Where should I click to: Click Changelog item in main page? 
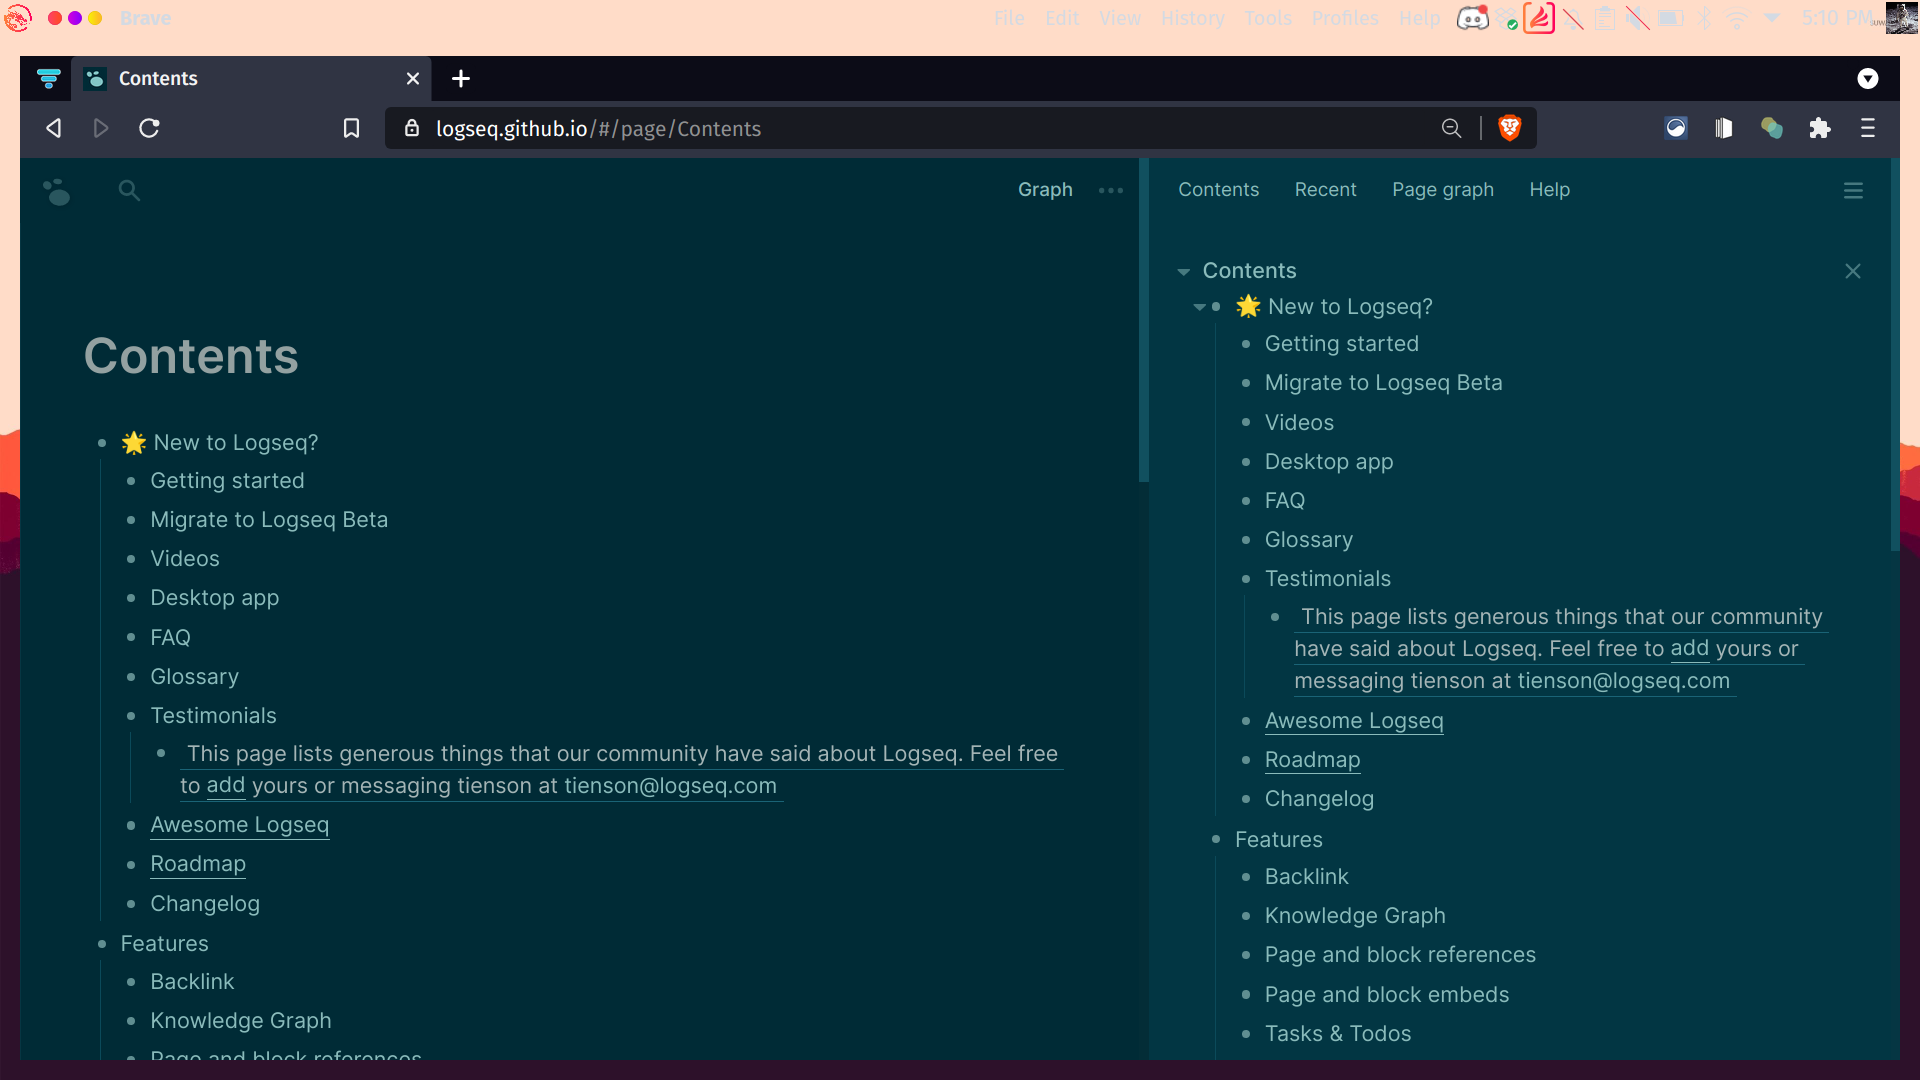(x=205, y=904)
